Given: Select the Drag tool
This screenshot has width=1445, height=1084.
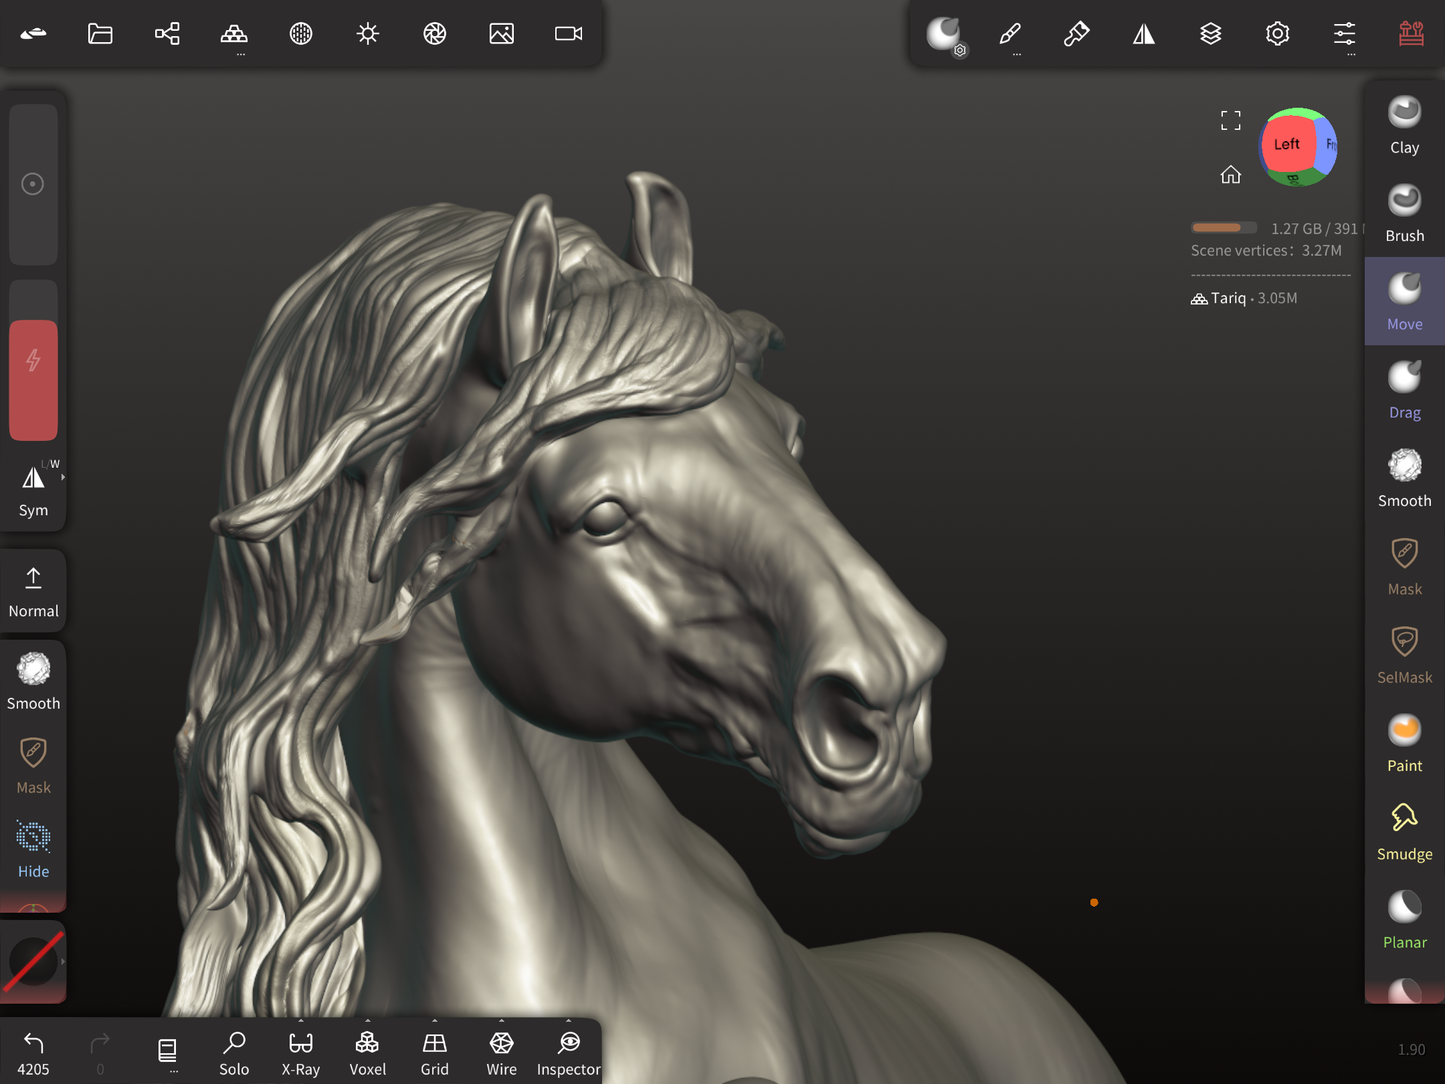Looking at the screenshot, I should tap(1404, 390).
